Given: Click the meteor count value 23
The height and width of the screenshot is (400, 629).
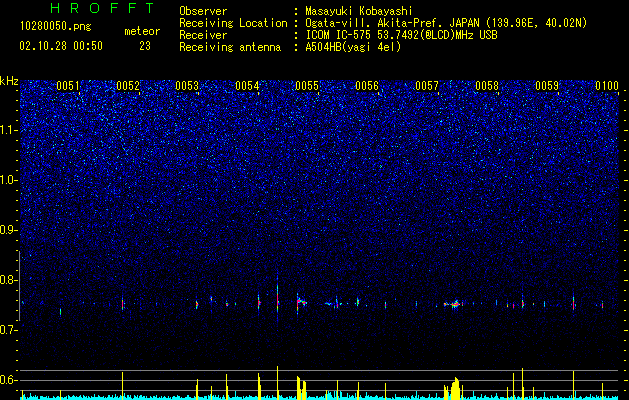Looking at the screenshot, I should coord(145,46).
